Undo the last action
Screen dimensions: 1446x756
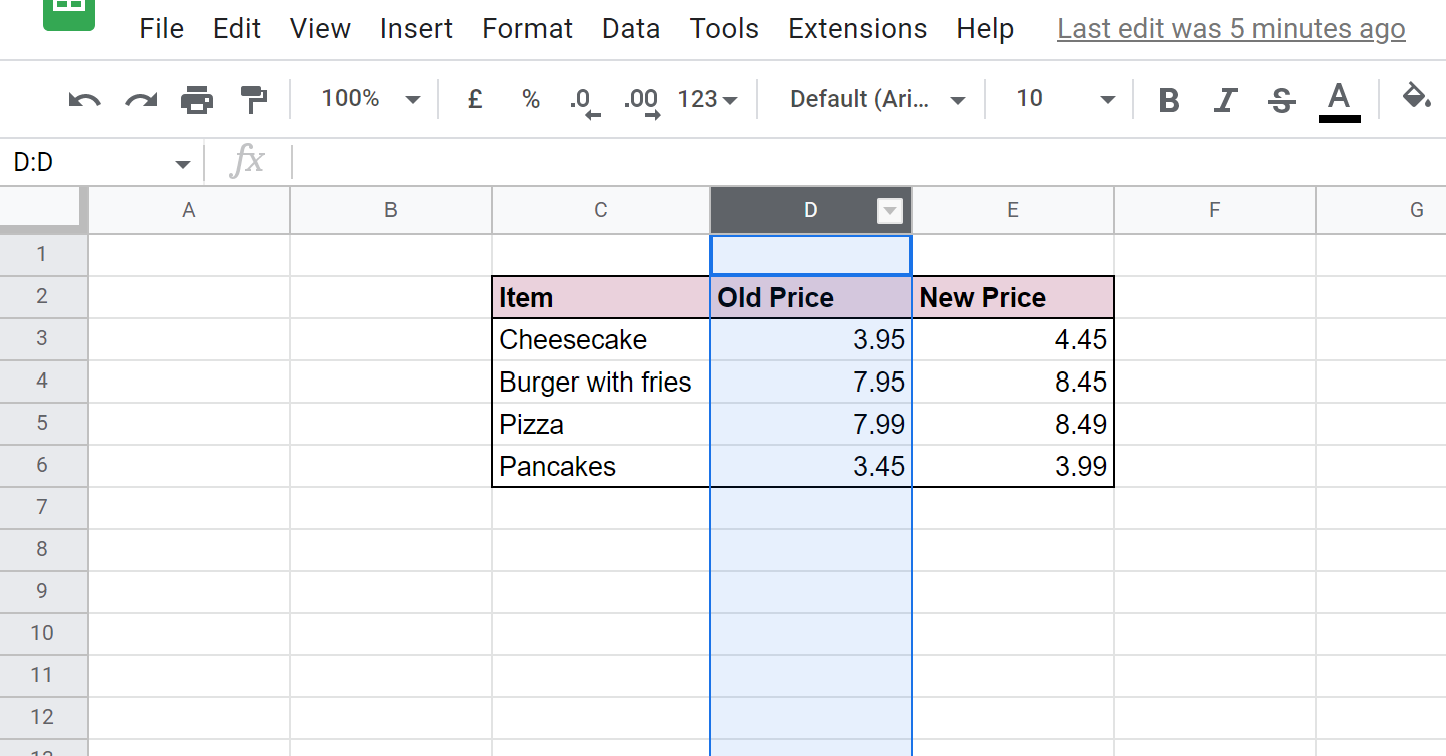84,99
